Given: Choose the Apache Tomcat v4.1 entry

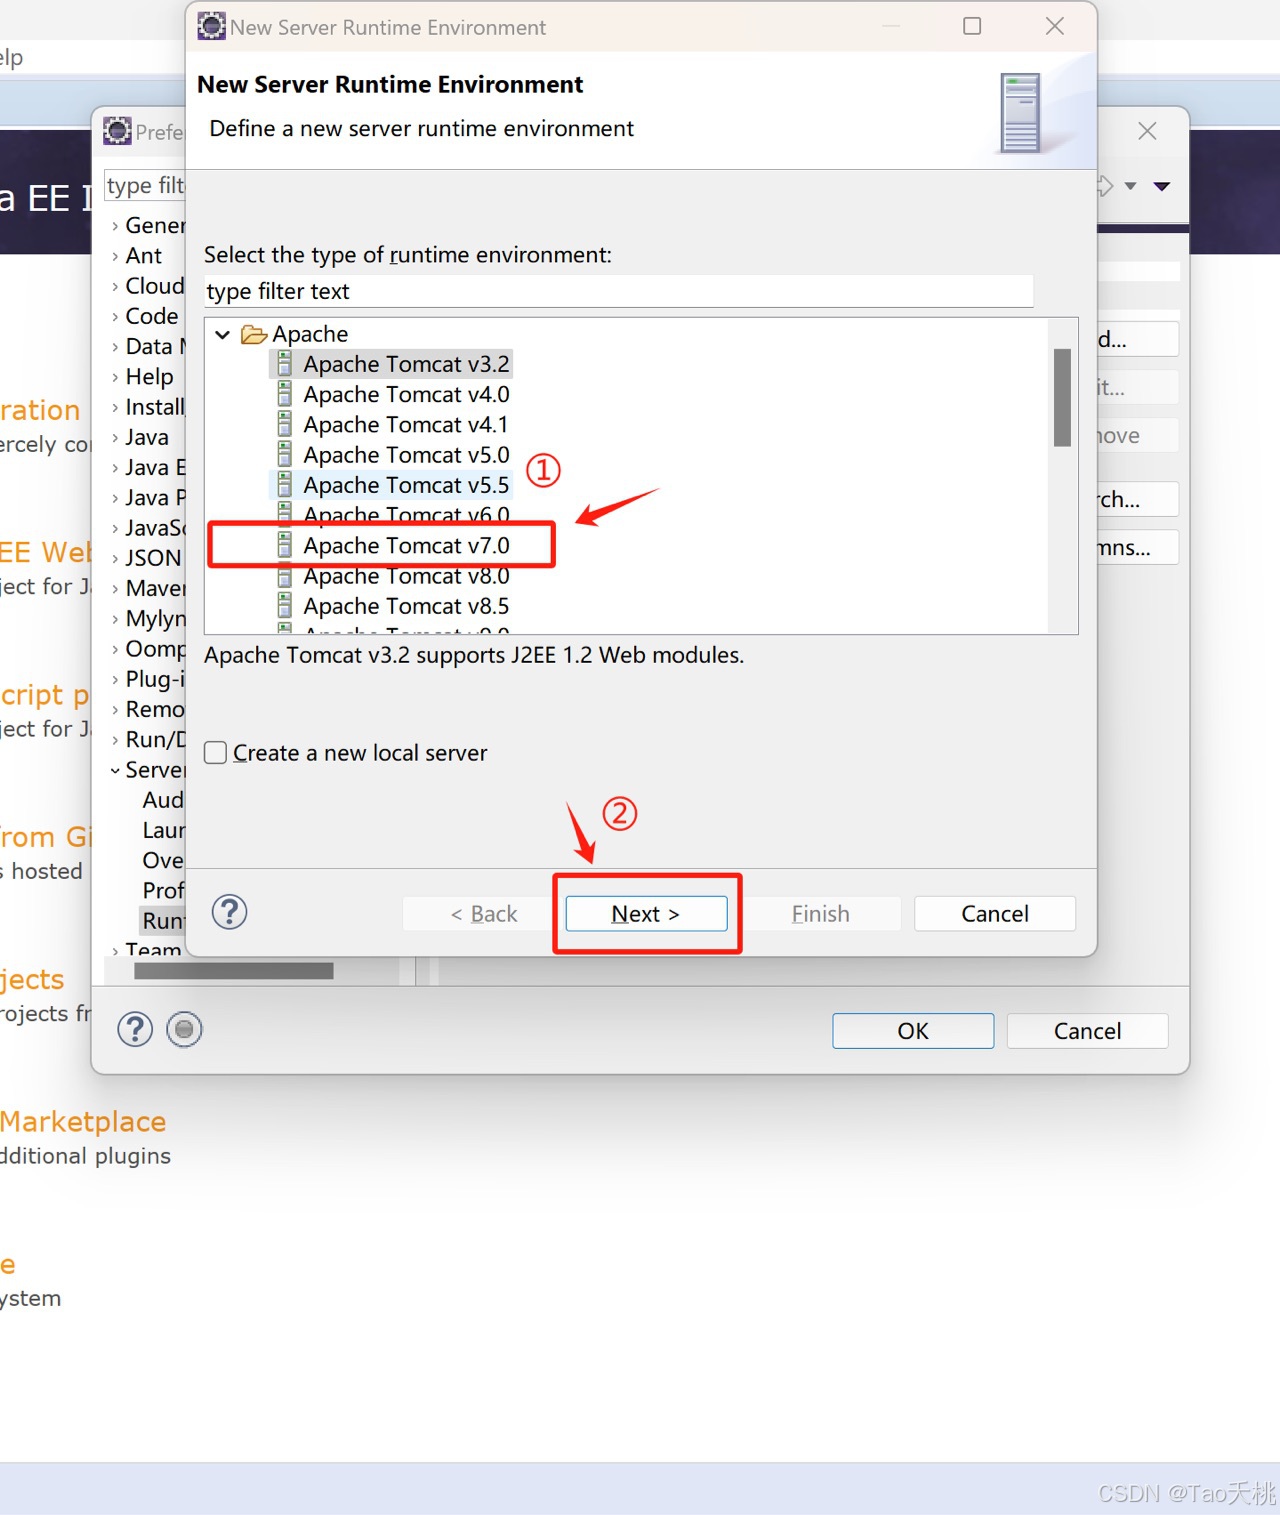Looking at the screenshot, I should click(406, 425).
